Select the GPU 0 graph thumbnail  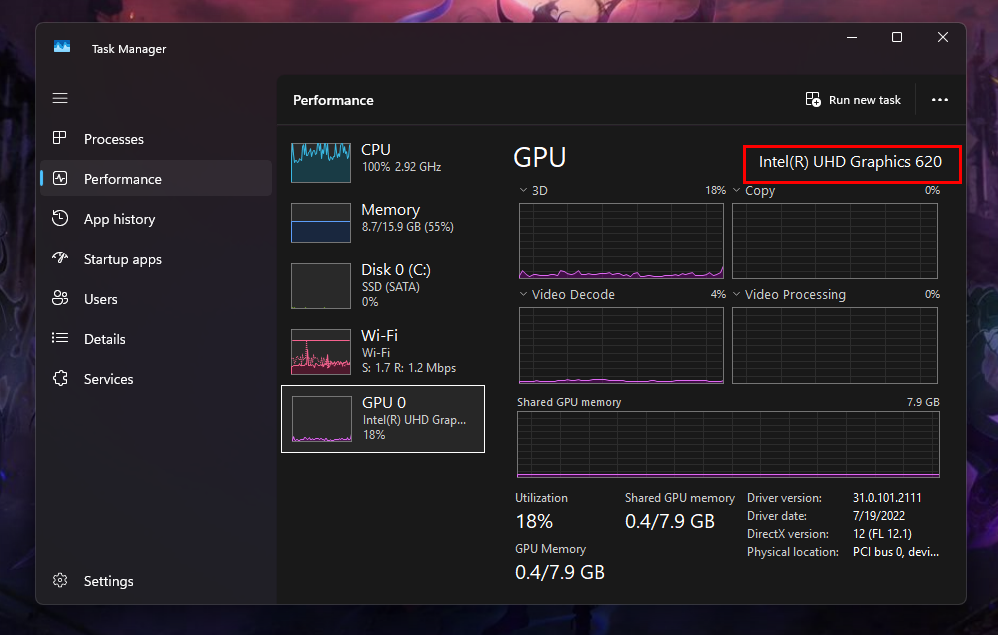(321, 419)
